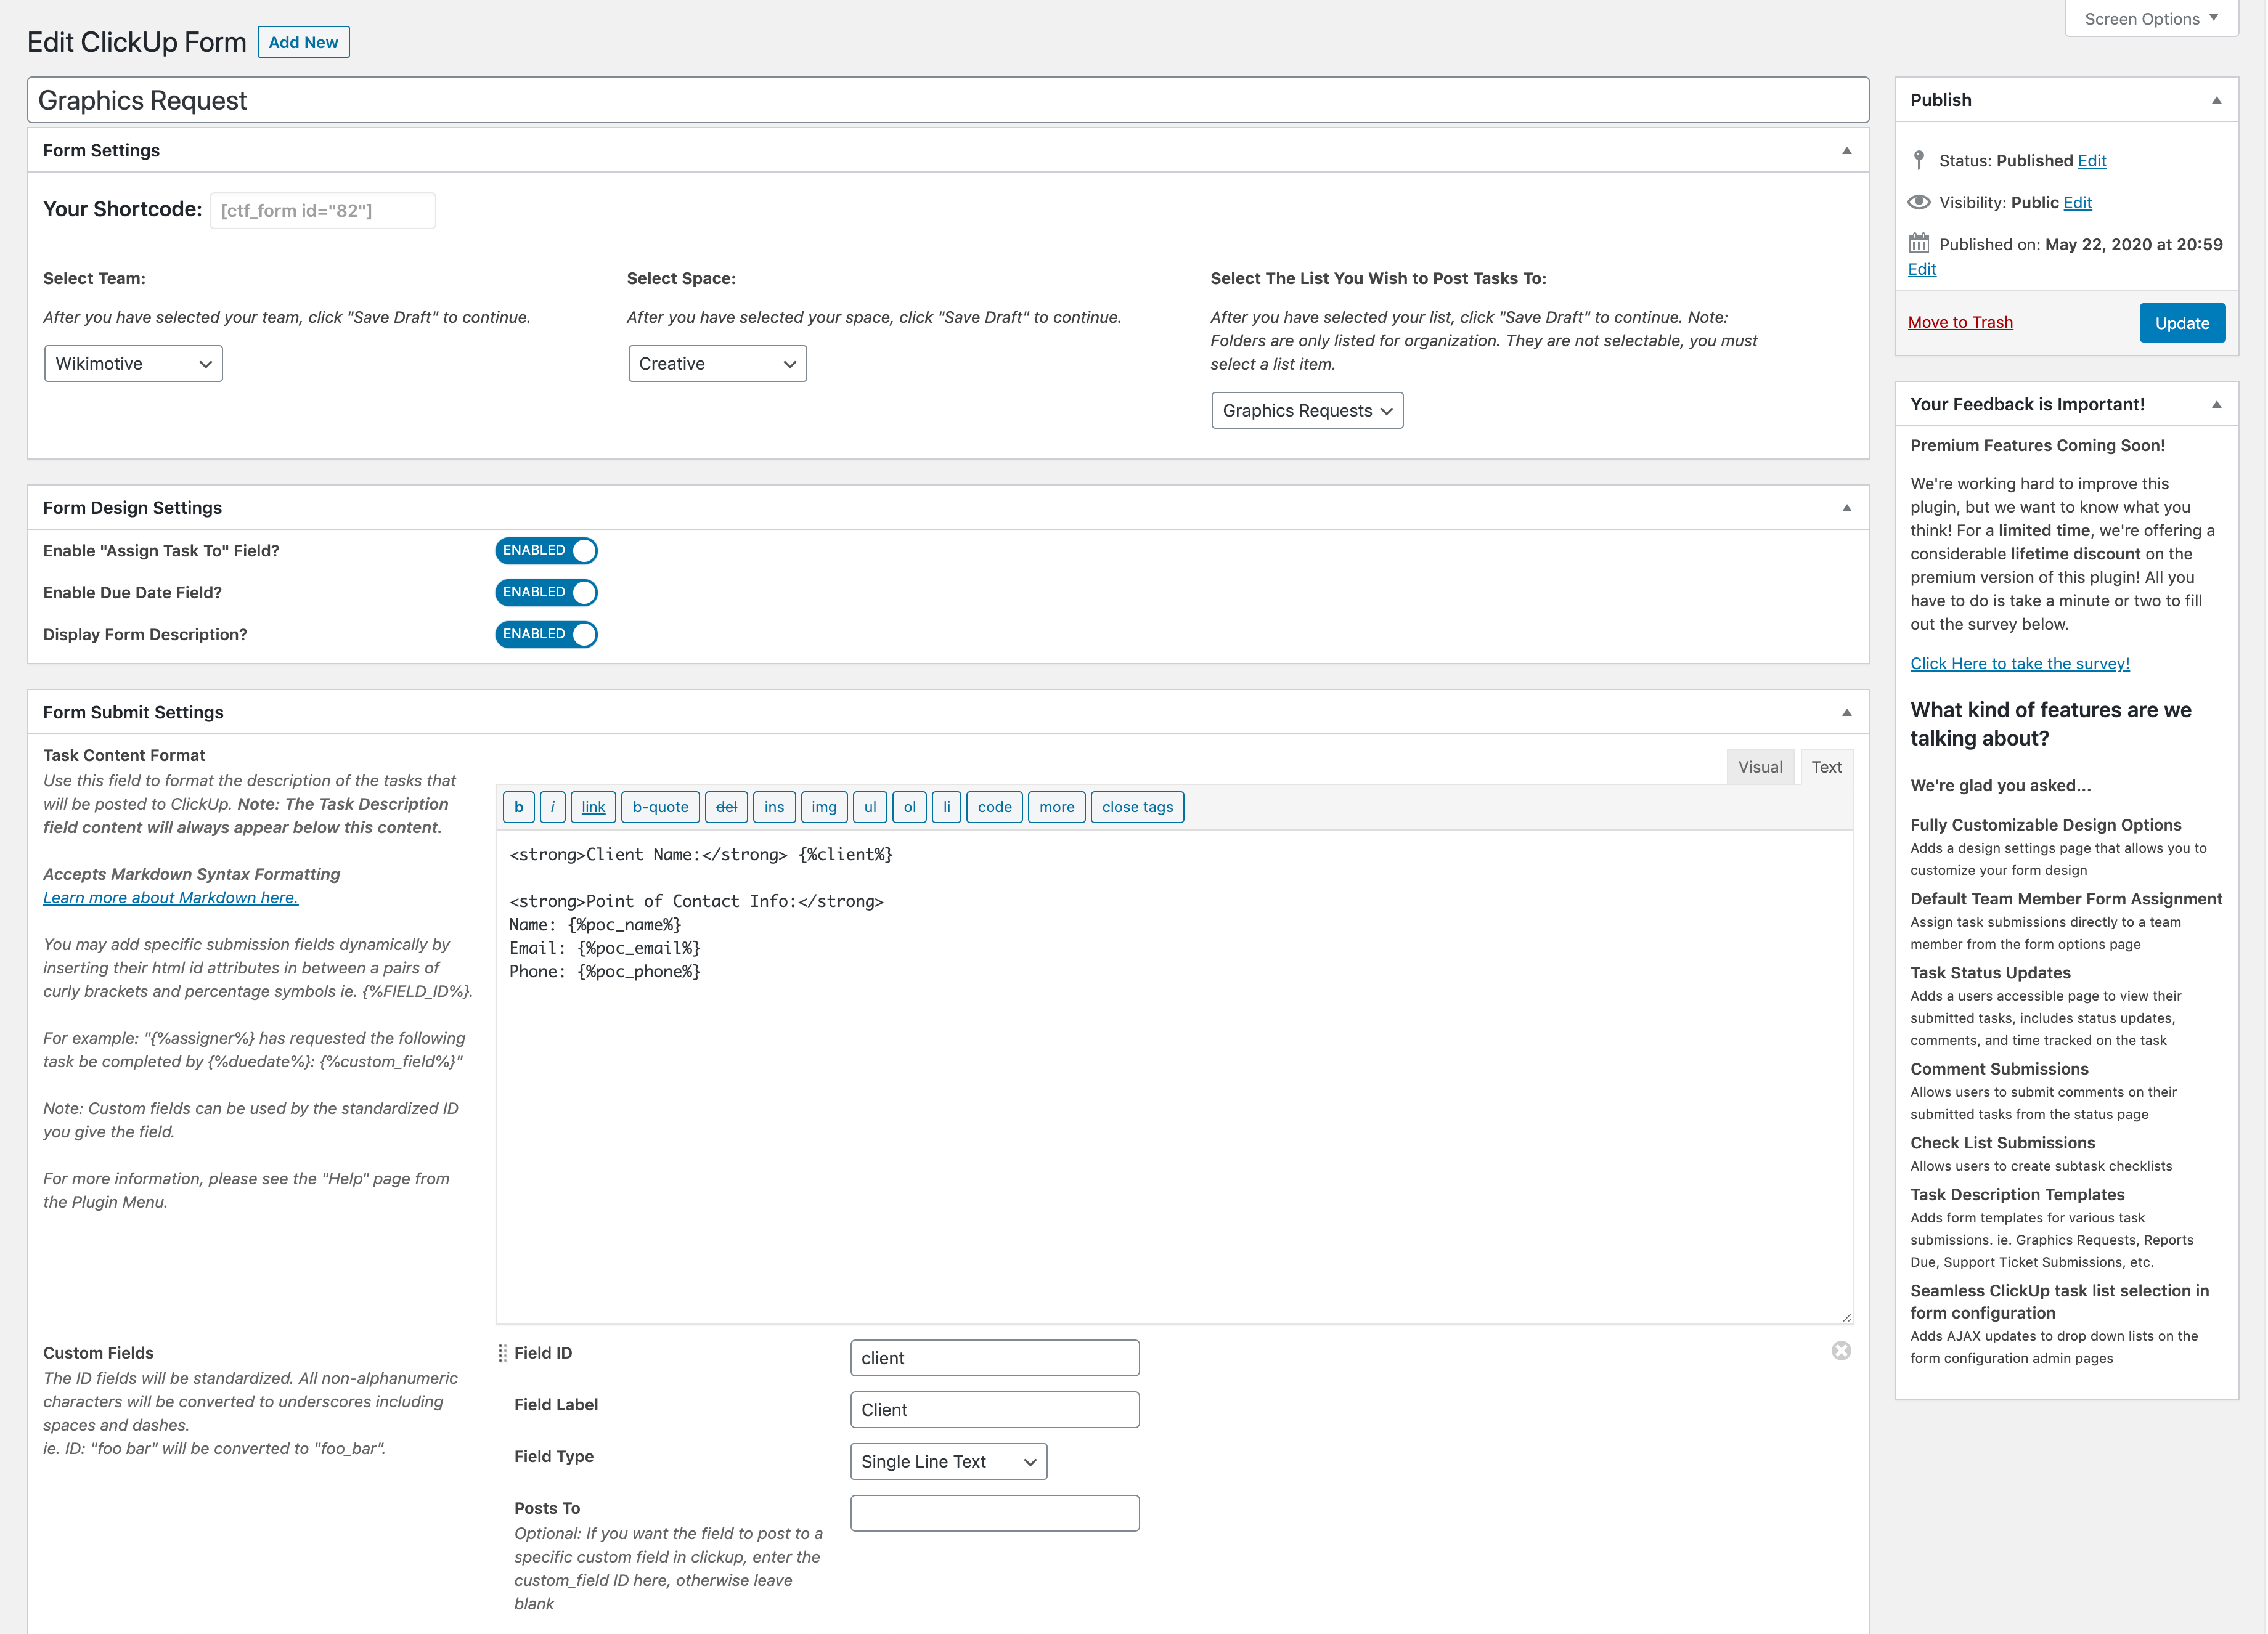Collapse the Form Submit Settings panel
This screenshot has height=1634, width=2268.
[1846, 713]
